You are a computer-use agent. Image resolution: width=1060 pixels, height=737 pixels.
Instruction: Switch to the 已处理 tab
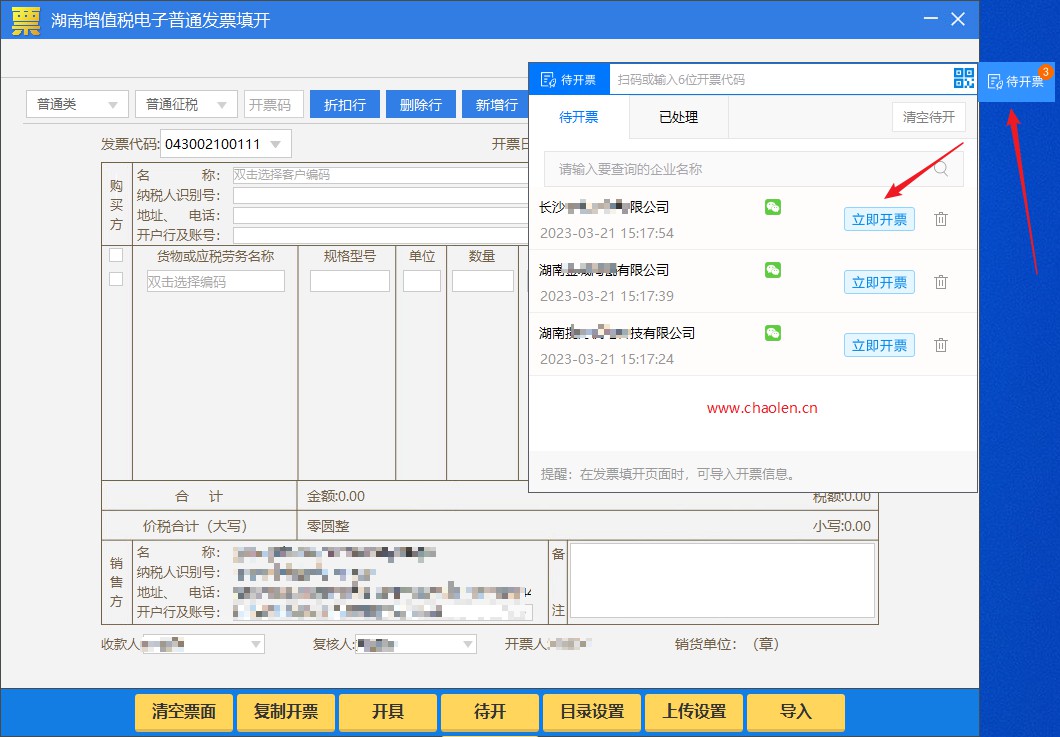click(678, 117)
